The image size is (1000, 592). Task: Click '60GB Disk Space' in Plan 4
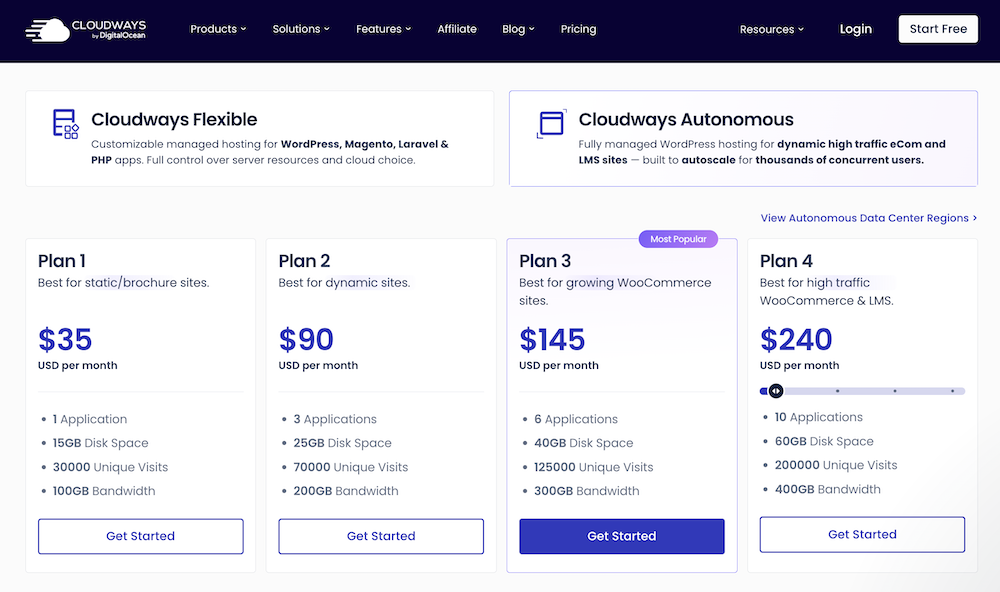click(824, 441)
